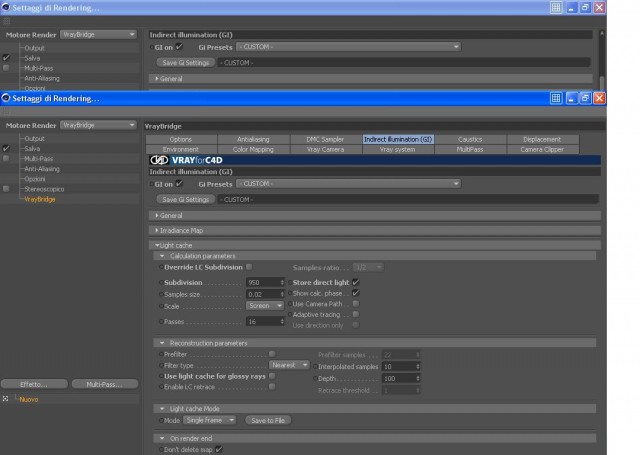Switch to Antialiasing tab
640x455 pixels.
coord(253,139)
